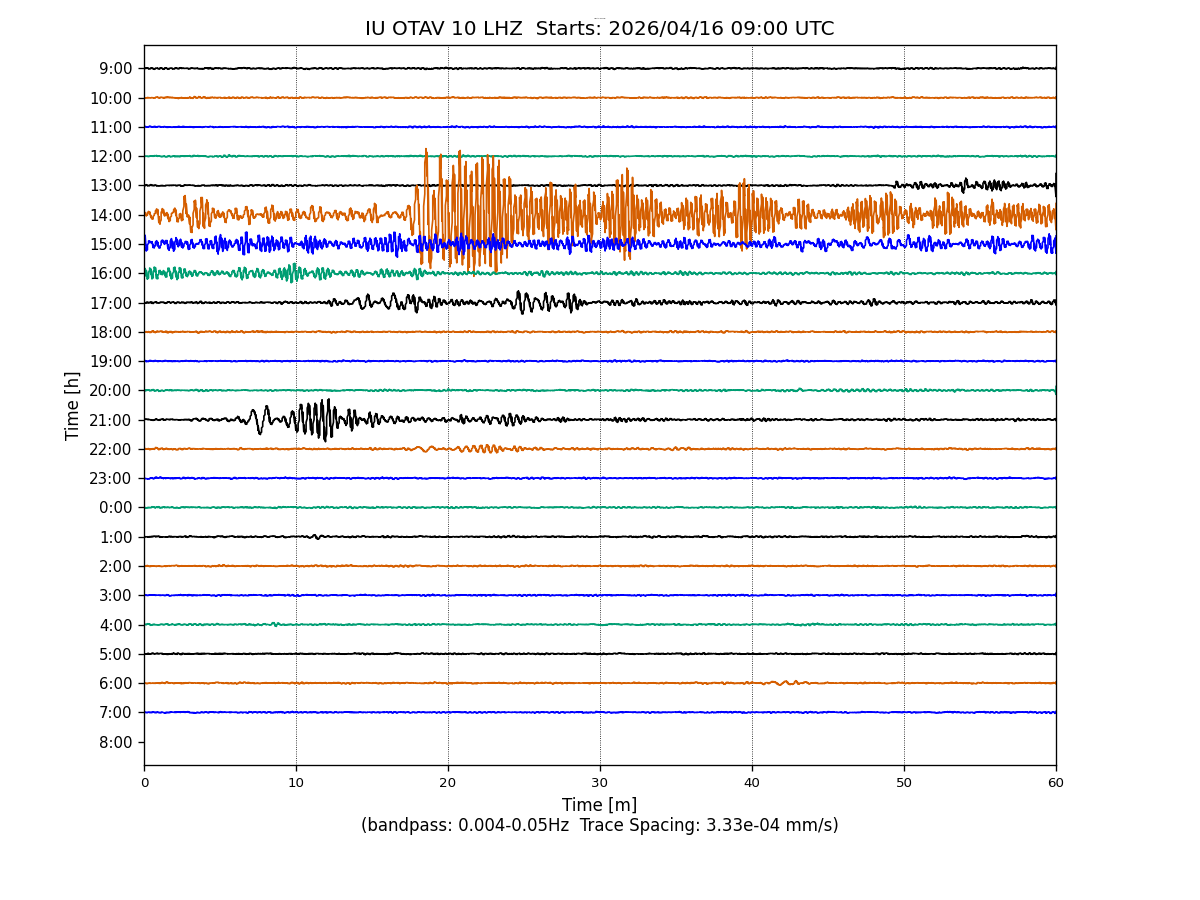Viewport: 1200px width, 900px height.
Task: Click the "50" minute tick on x-axis
Action: tap(904, 783)
